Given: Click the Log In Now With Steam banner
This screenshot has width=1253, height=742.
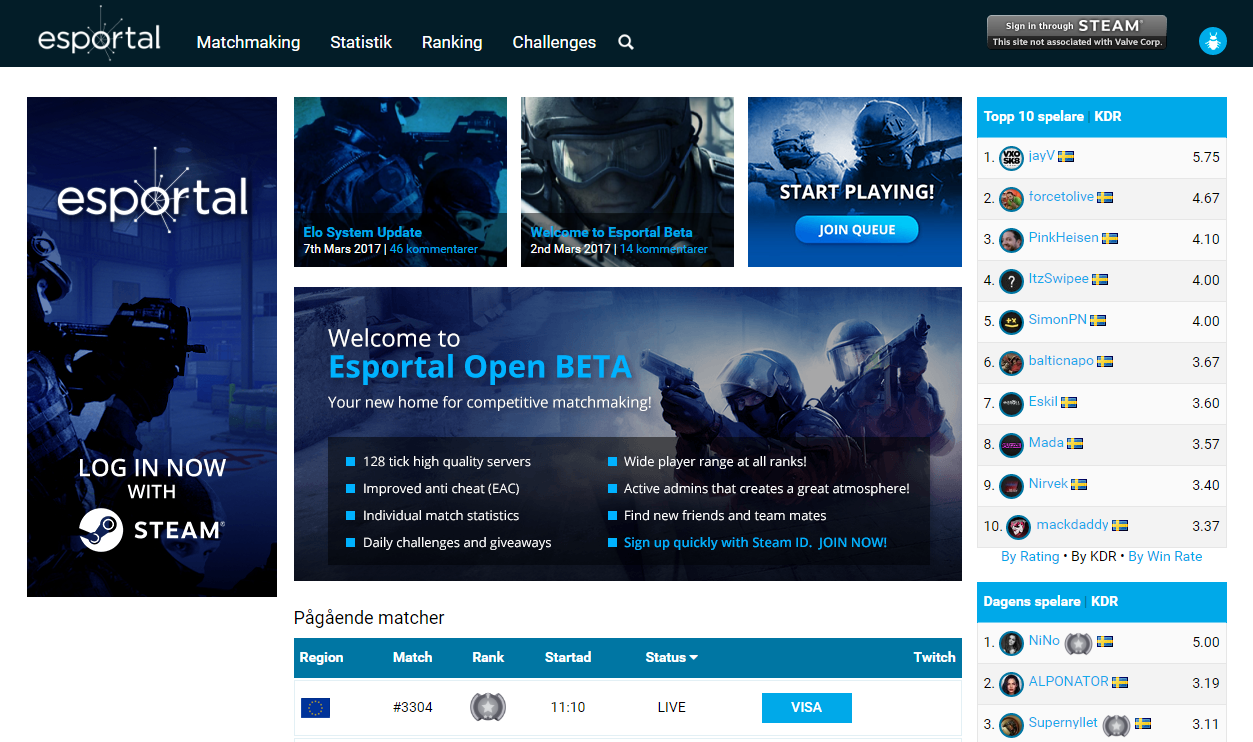Looking at the screenshot, I should [x=152, y=347].
